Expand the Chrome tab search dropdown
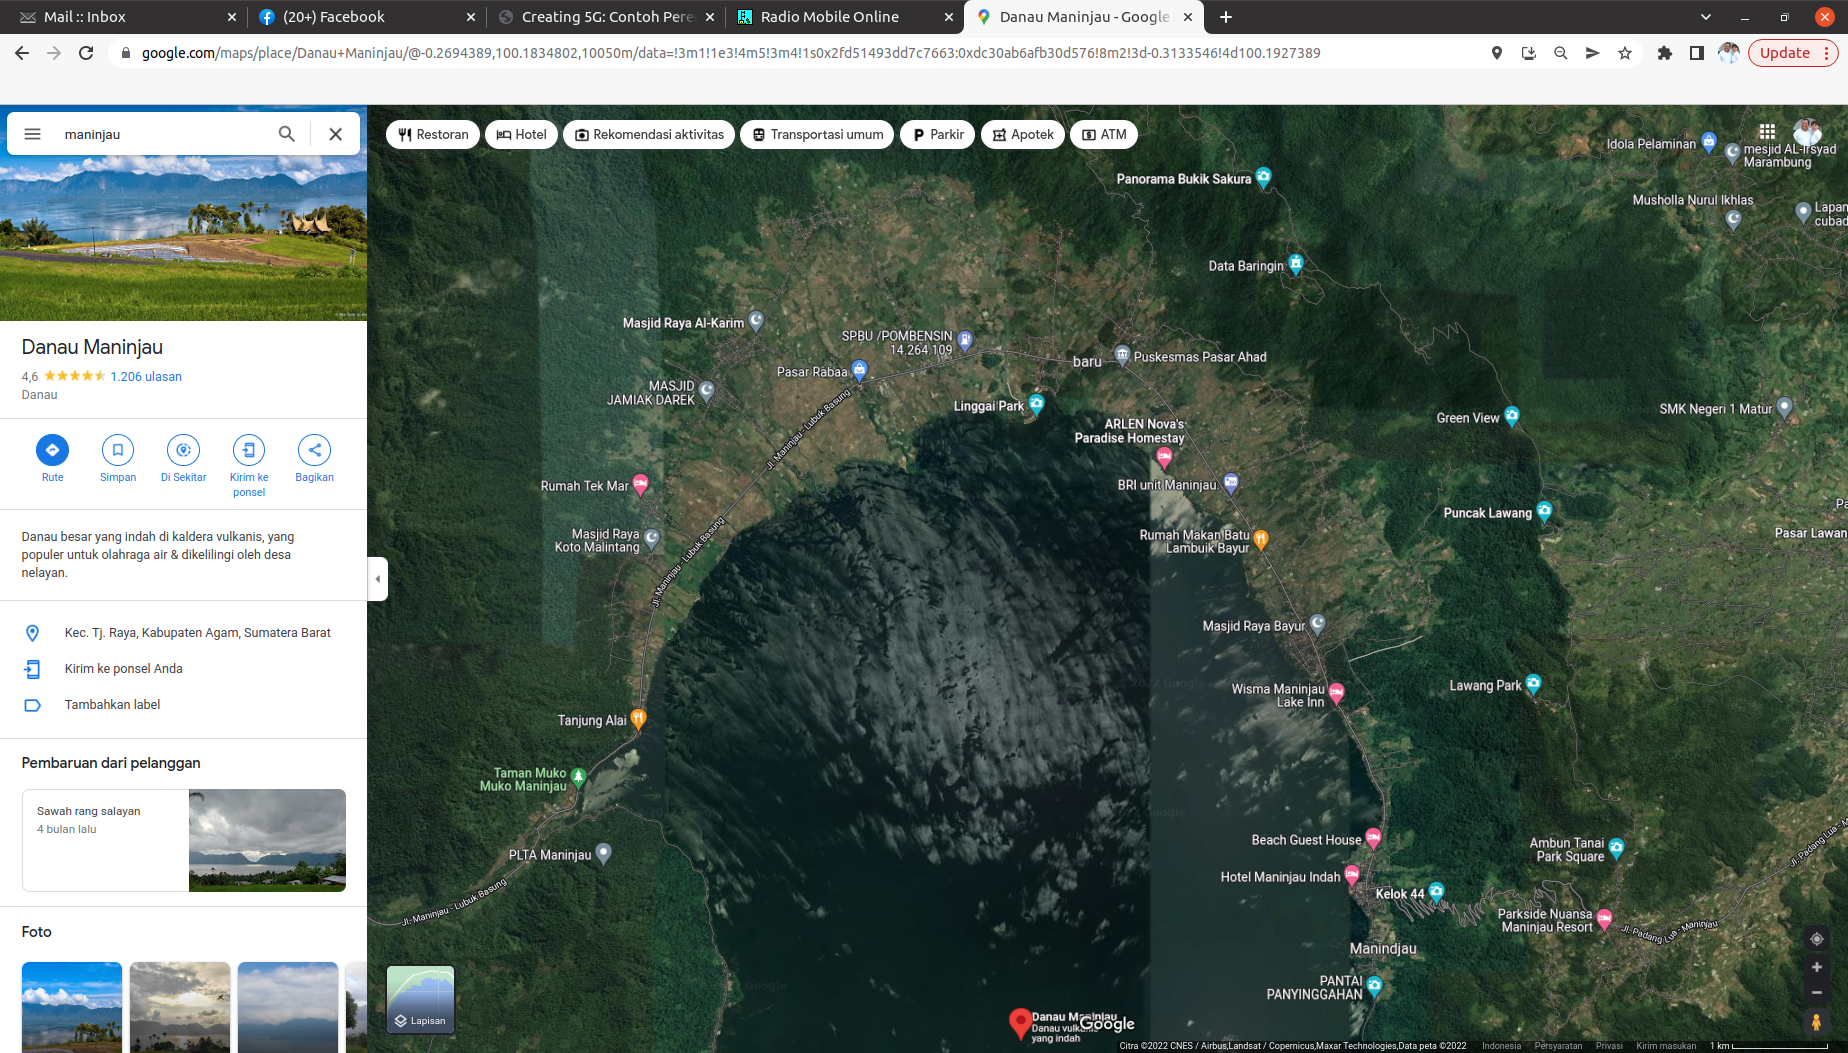This screenshot has height=1053, width=1848. pos(1706,17)
